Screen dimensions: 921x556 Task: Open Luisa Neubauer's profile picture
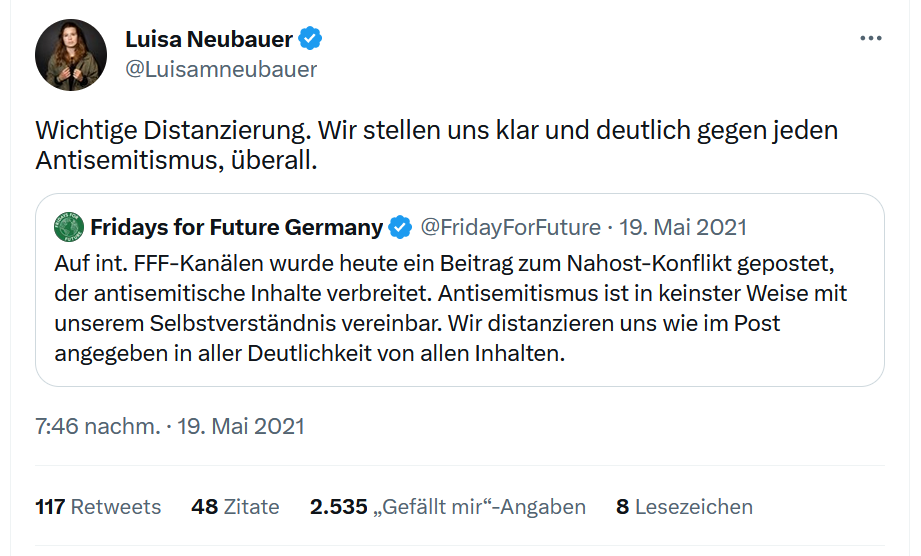[71, 54]
